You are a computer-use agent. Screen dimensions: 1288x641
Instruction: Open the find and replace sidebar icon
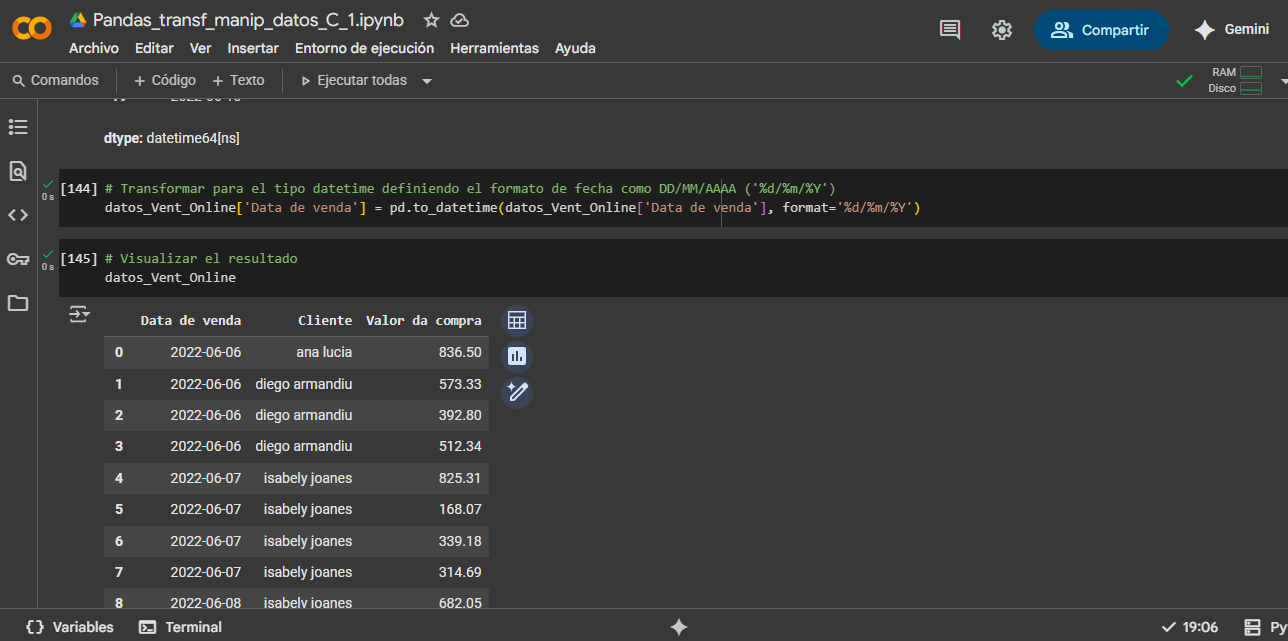[x=18, y=171]
